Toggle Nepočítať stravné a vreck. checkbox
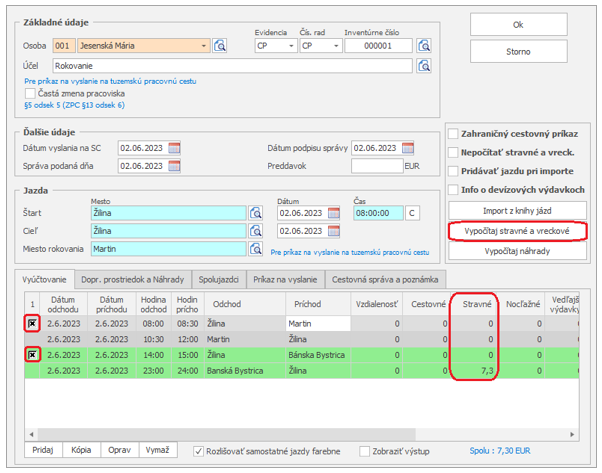Viewport: 602px width, 473px height. click(x=454, y=153)
